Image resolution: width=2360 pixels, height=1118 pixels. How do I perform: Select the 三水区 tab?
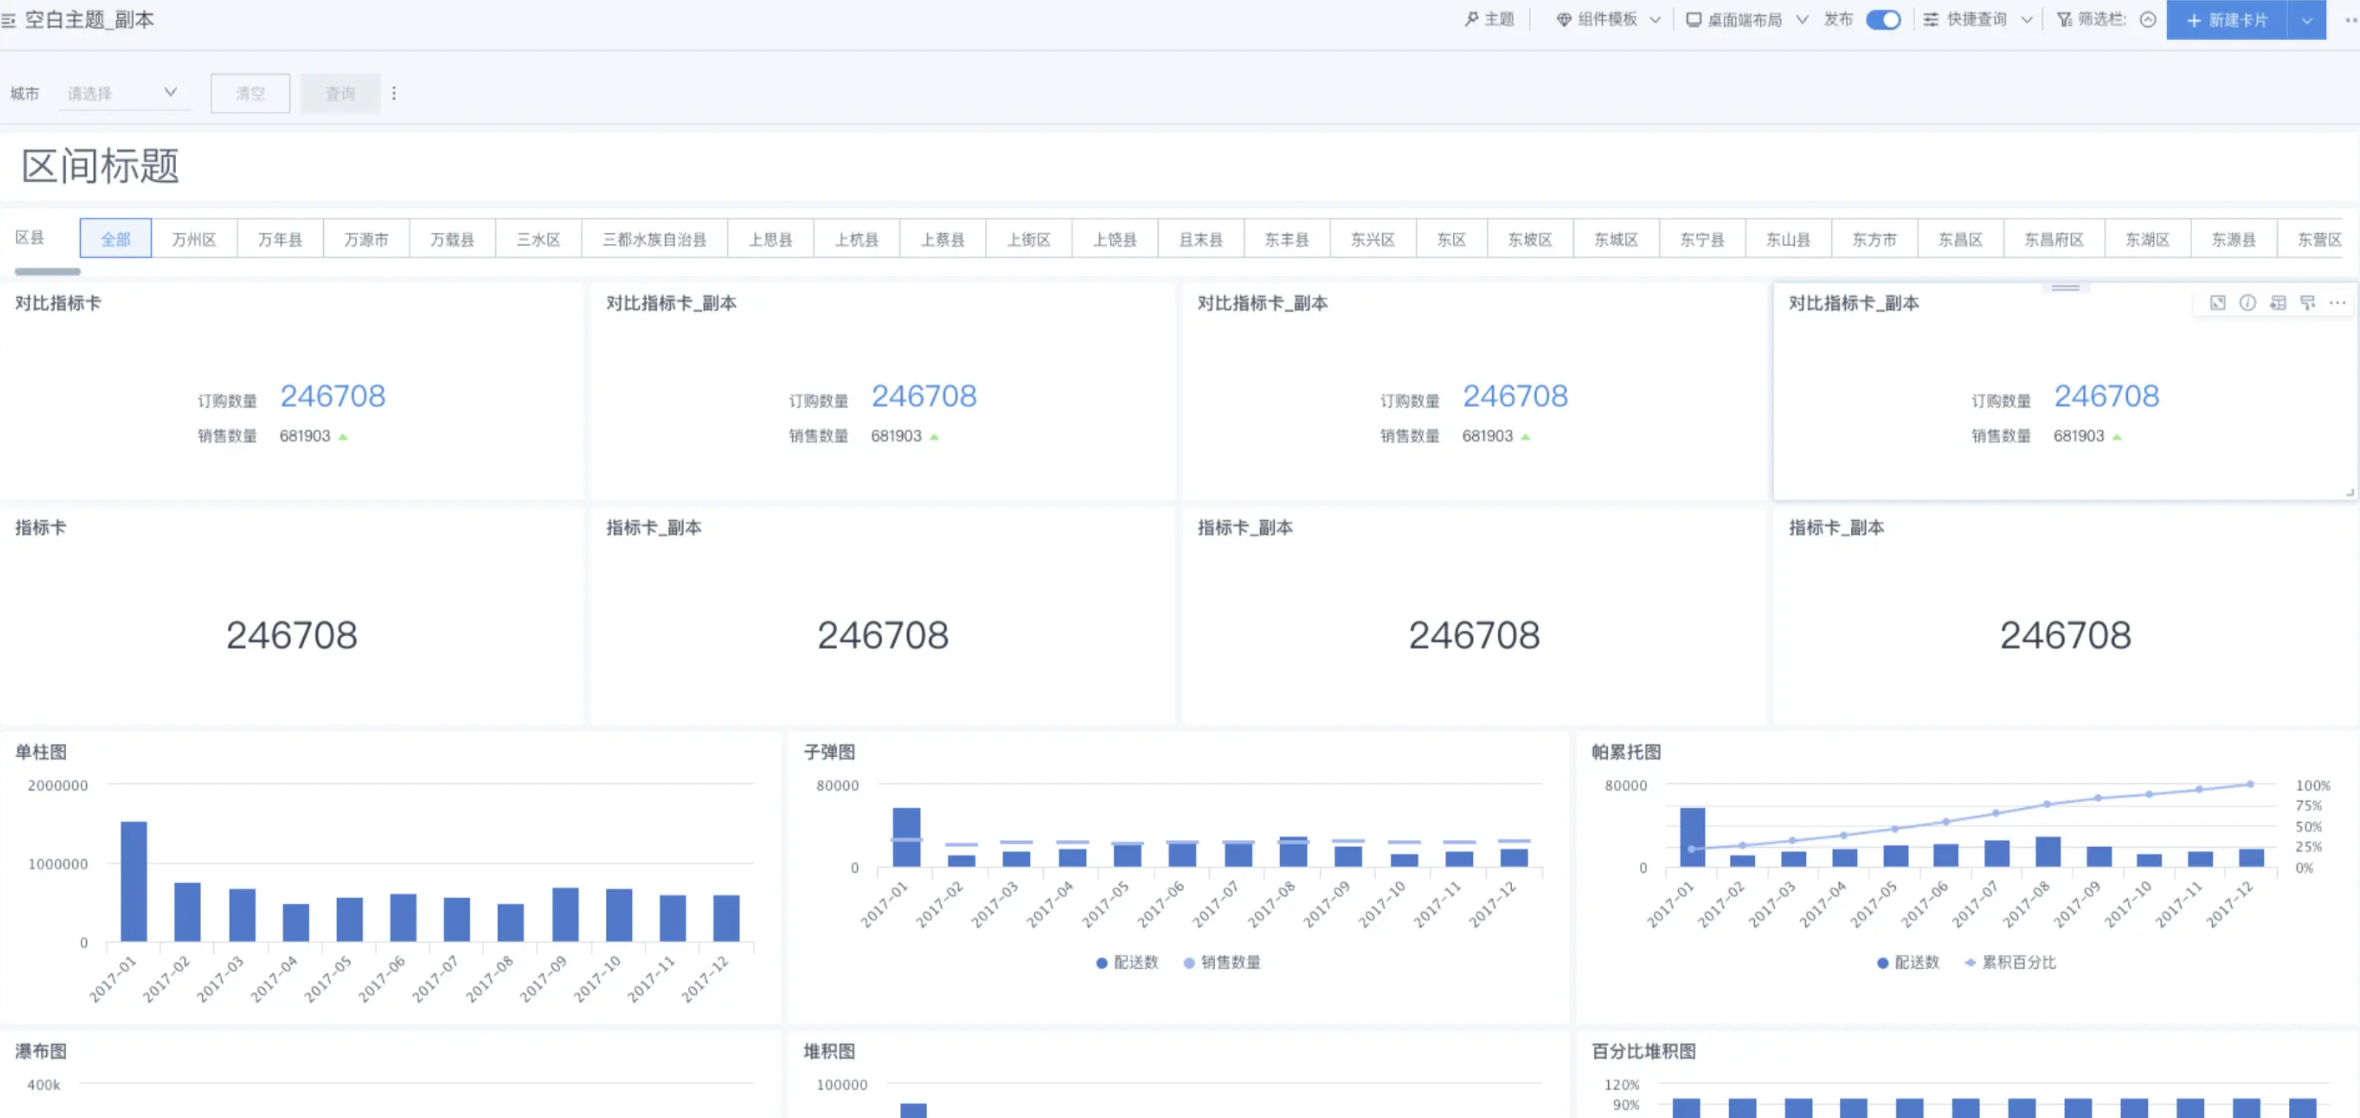coord(538,239)
